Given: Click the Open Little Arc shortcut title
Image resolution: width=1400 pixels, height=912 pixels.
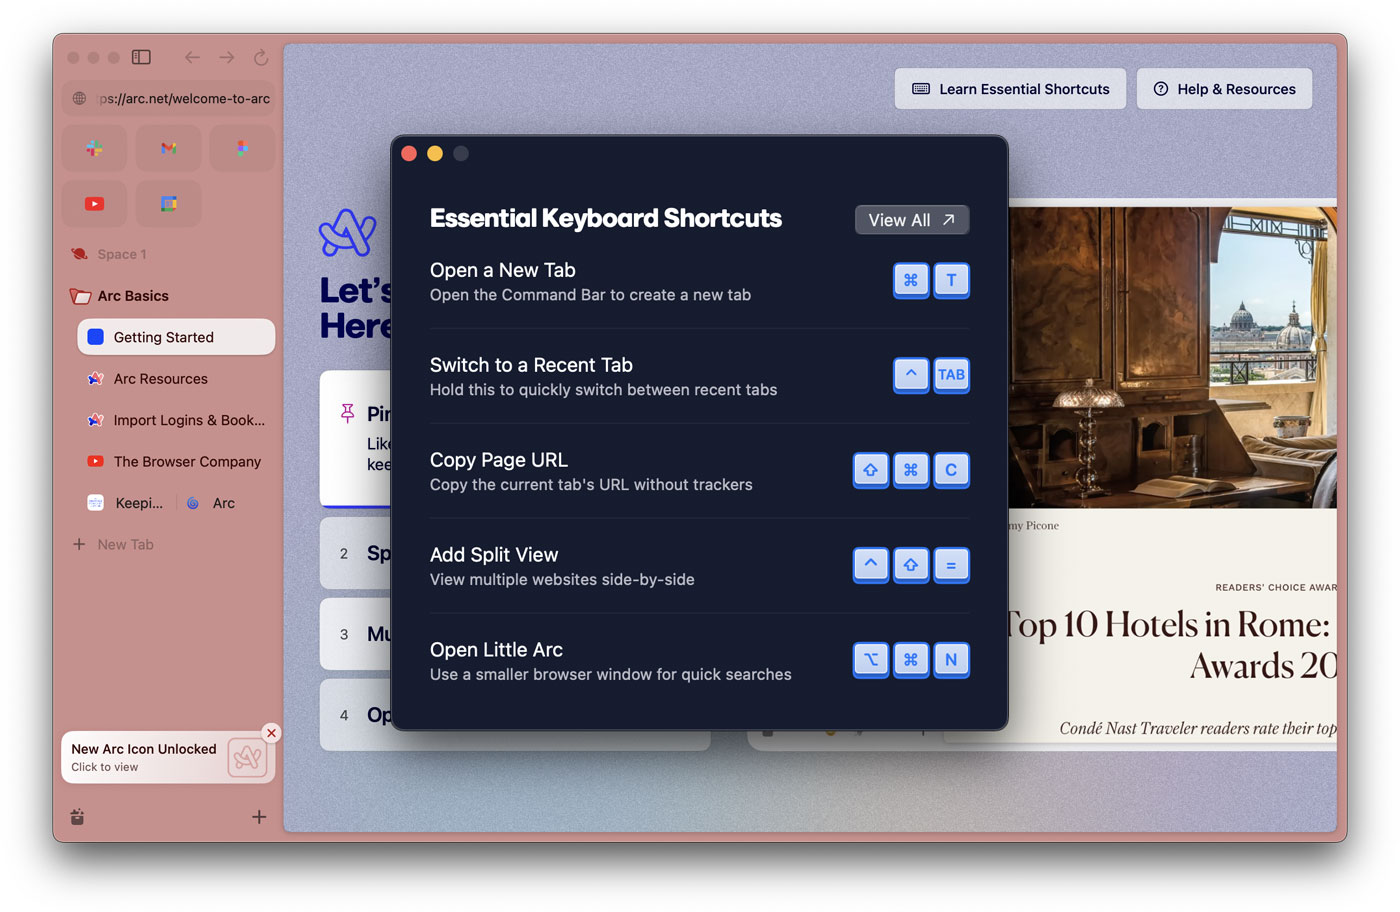Looking at the screenshot, I should coord(496,650).
